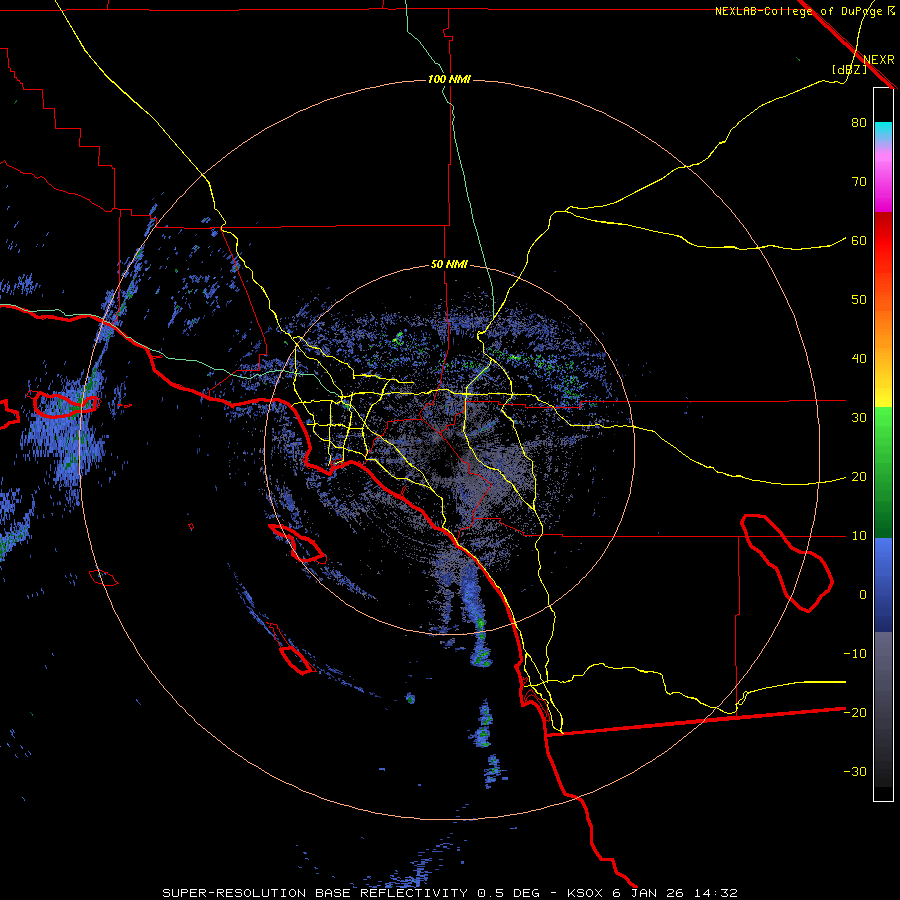Click the 50 value on the dBZ scale

859,300
